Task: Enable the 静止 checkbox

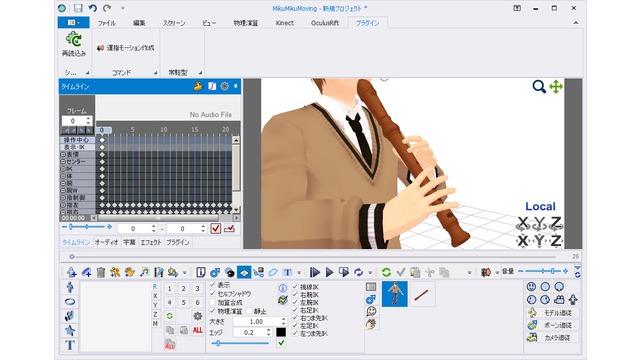Action: point(249,311)
